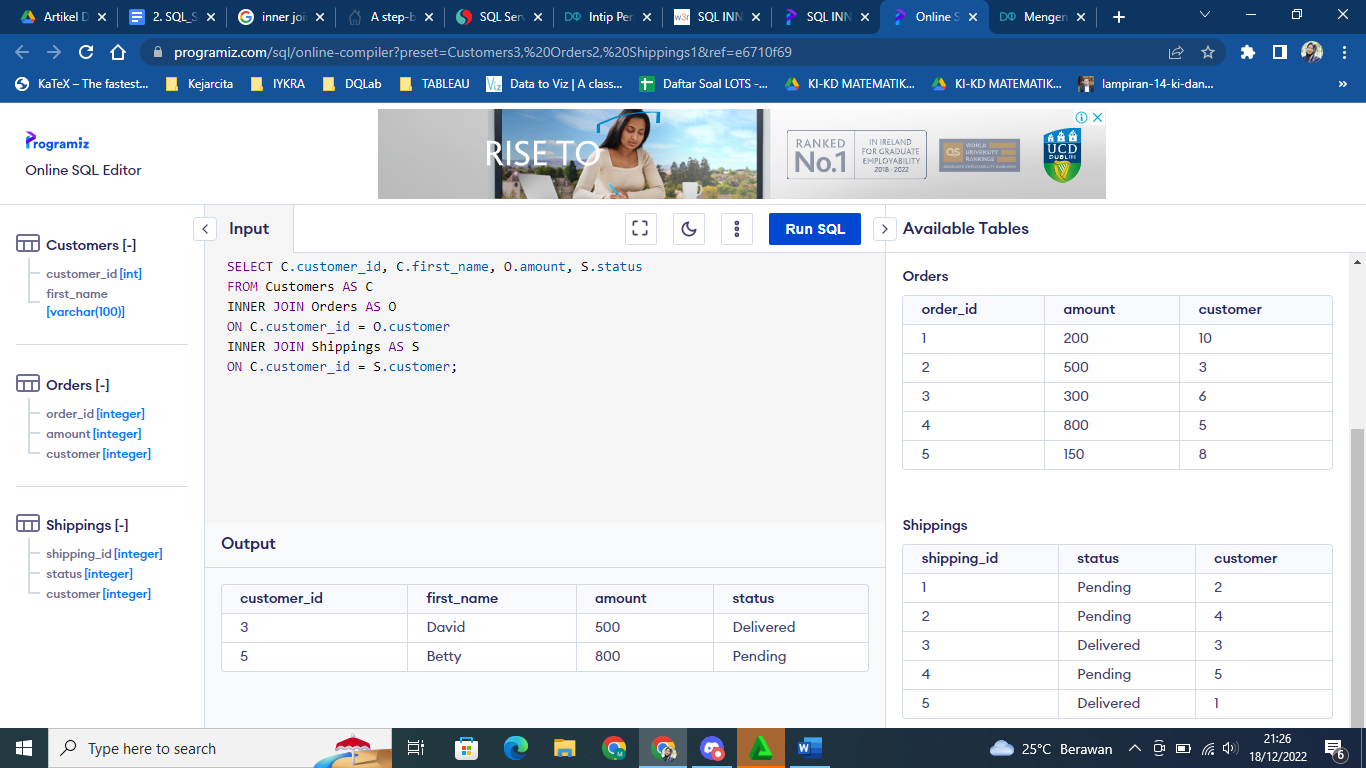Screen dimensions: 1366x768
Task: Click the address bar URL
Action: click(484, 52)
